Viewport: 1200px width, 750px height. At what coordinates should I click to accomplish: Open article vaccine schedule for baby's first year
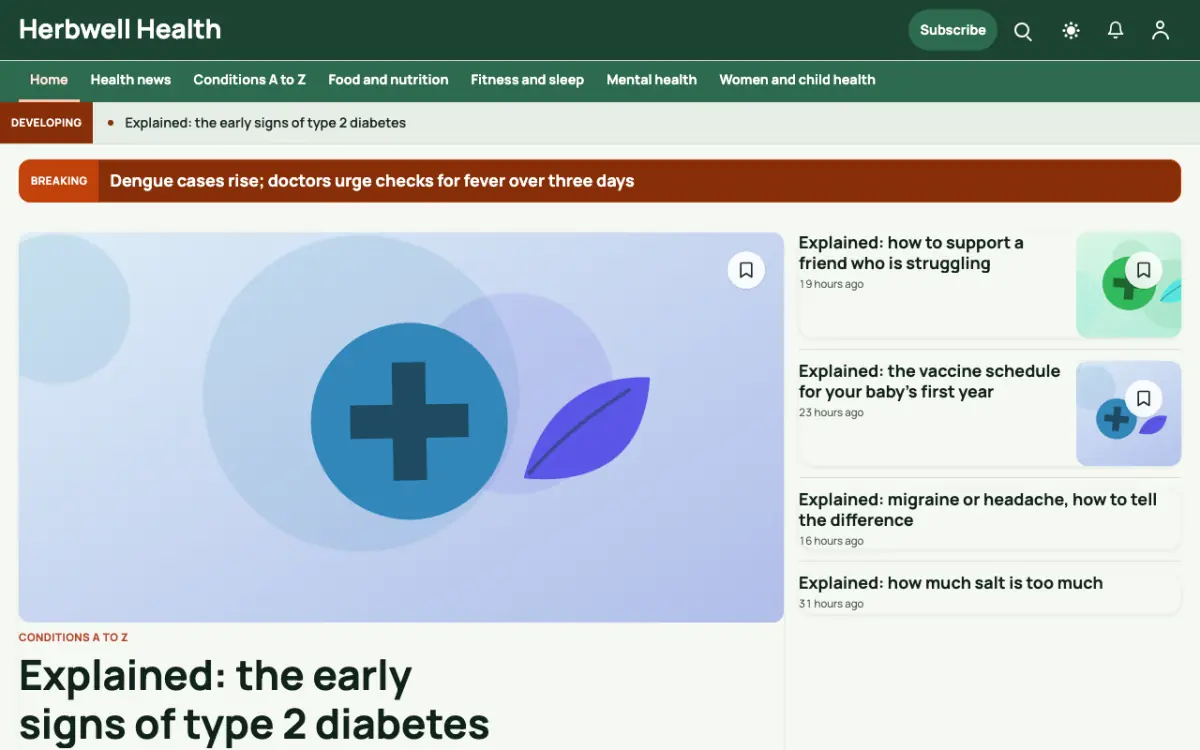point(929,381)
